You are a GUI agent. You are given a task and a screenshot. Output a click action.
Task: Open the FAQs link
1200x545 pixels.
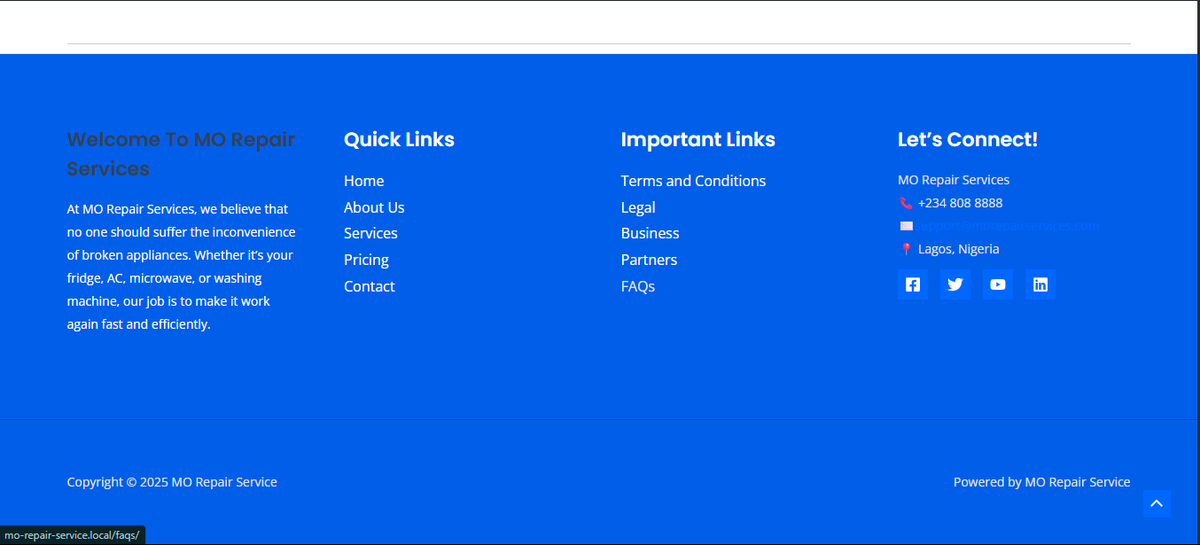coord(638,286)
